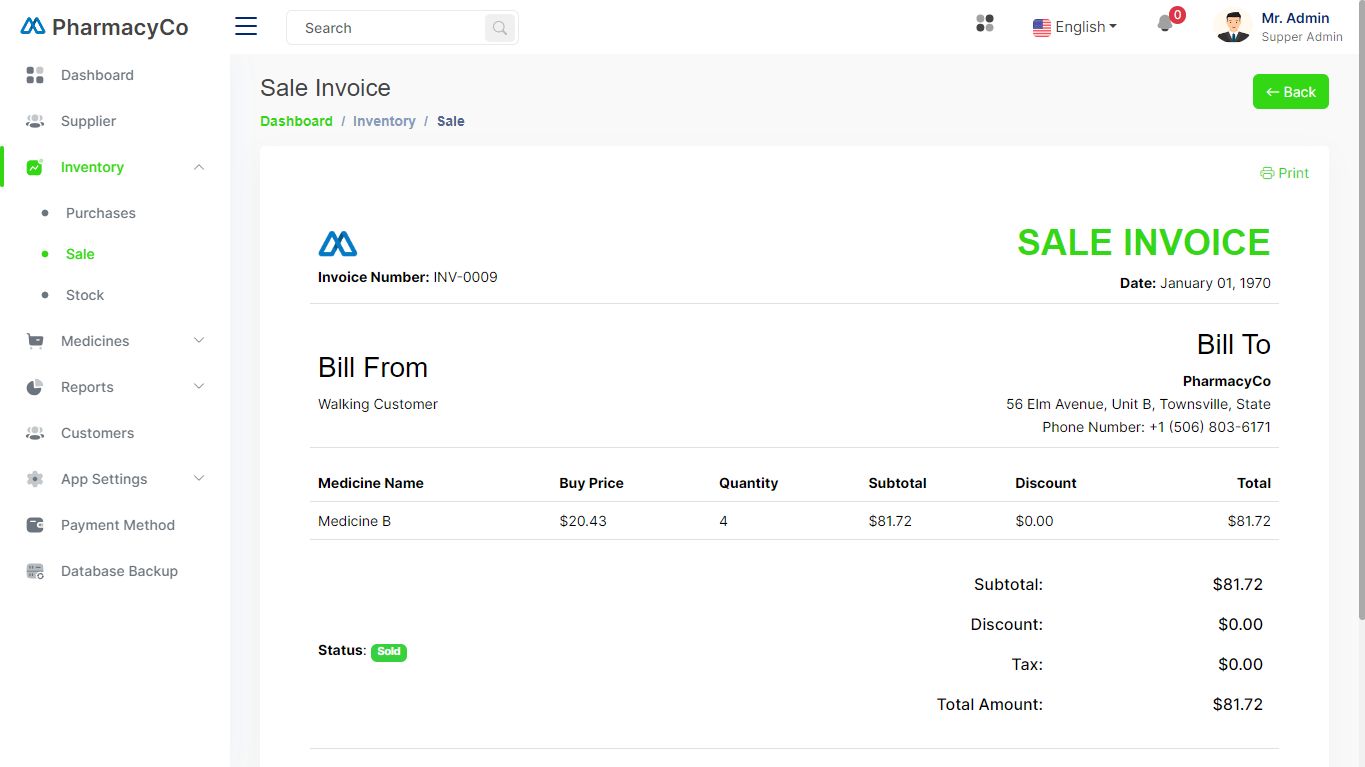
Task: Click the Print invoice link
Action: point(1284,173)
